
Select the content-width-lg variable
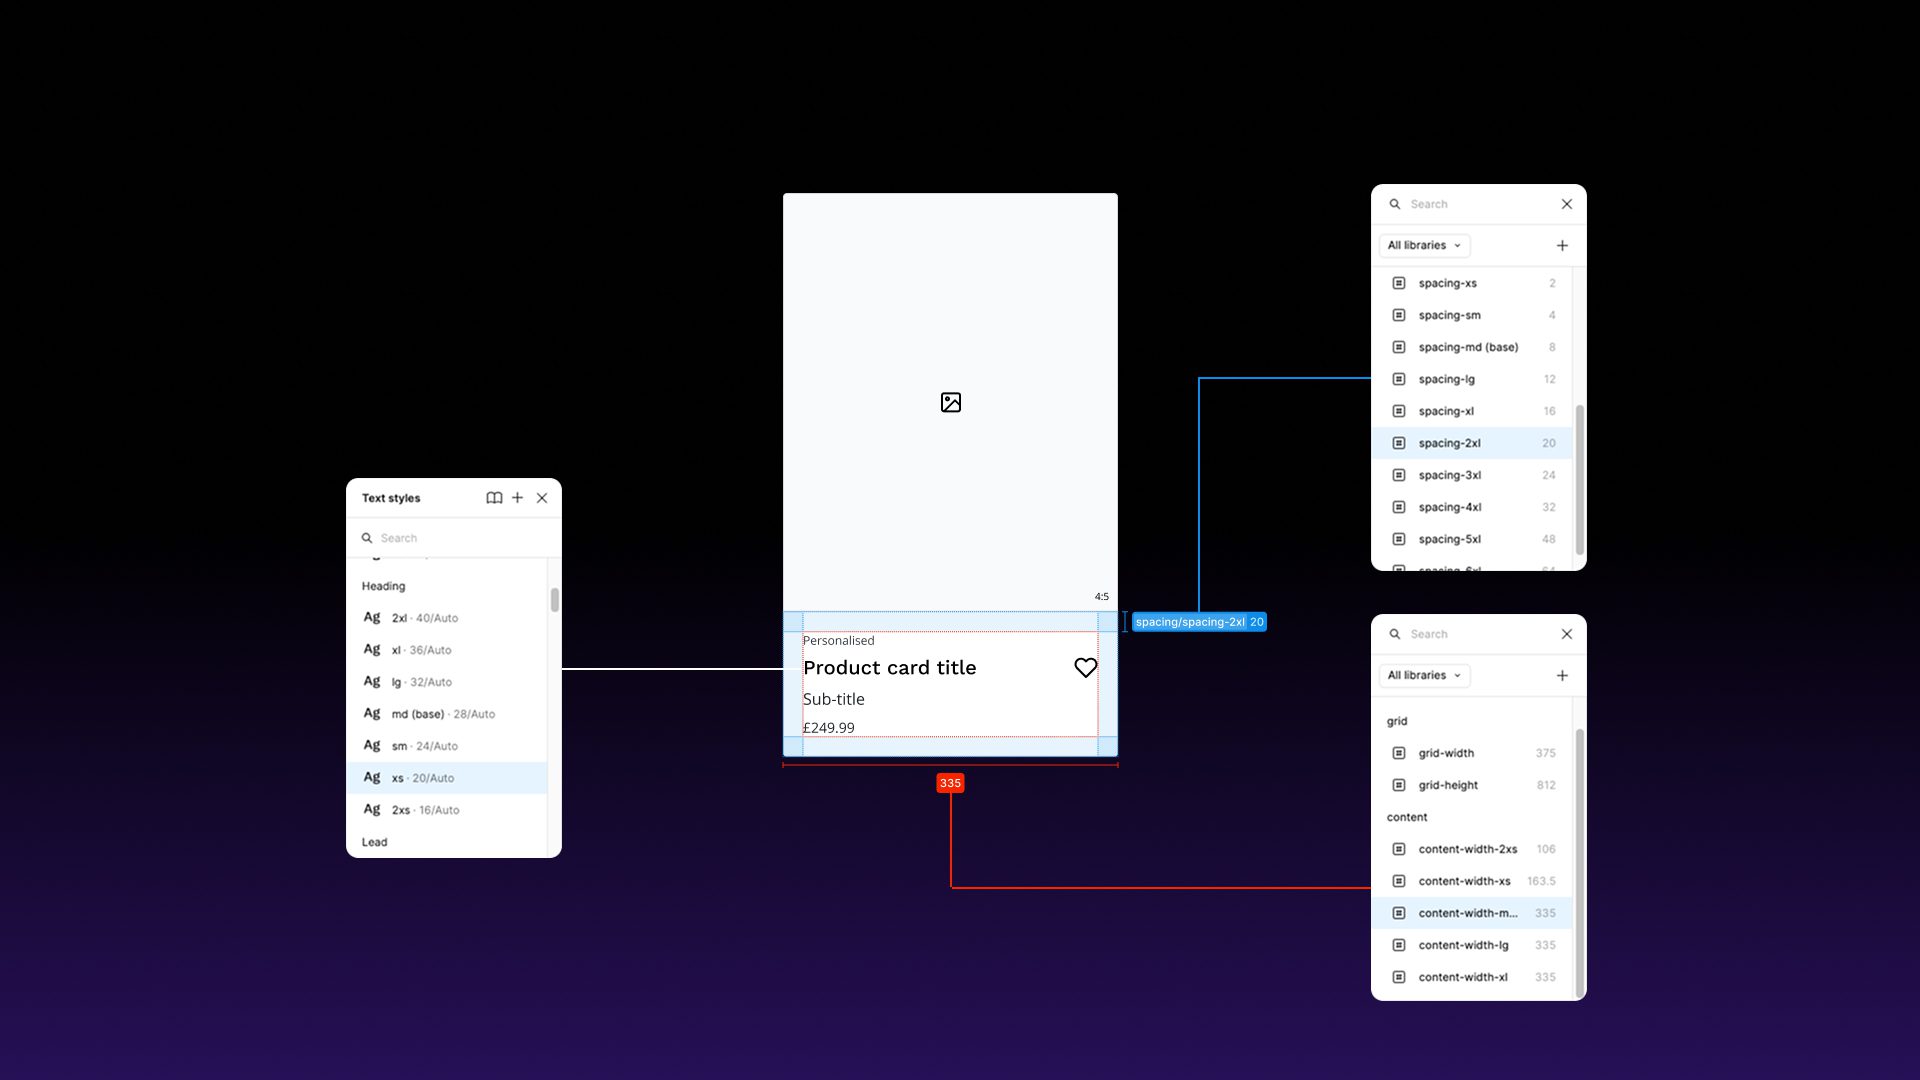(1472, 945)
